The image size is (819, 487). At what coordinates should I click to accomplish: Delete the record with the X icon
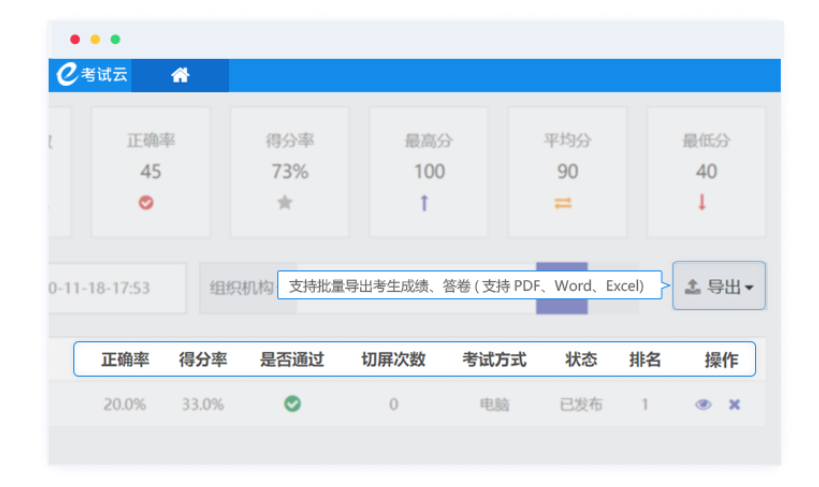[734, 404]
